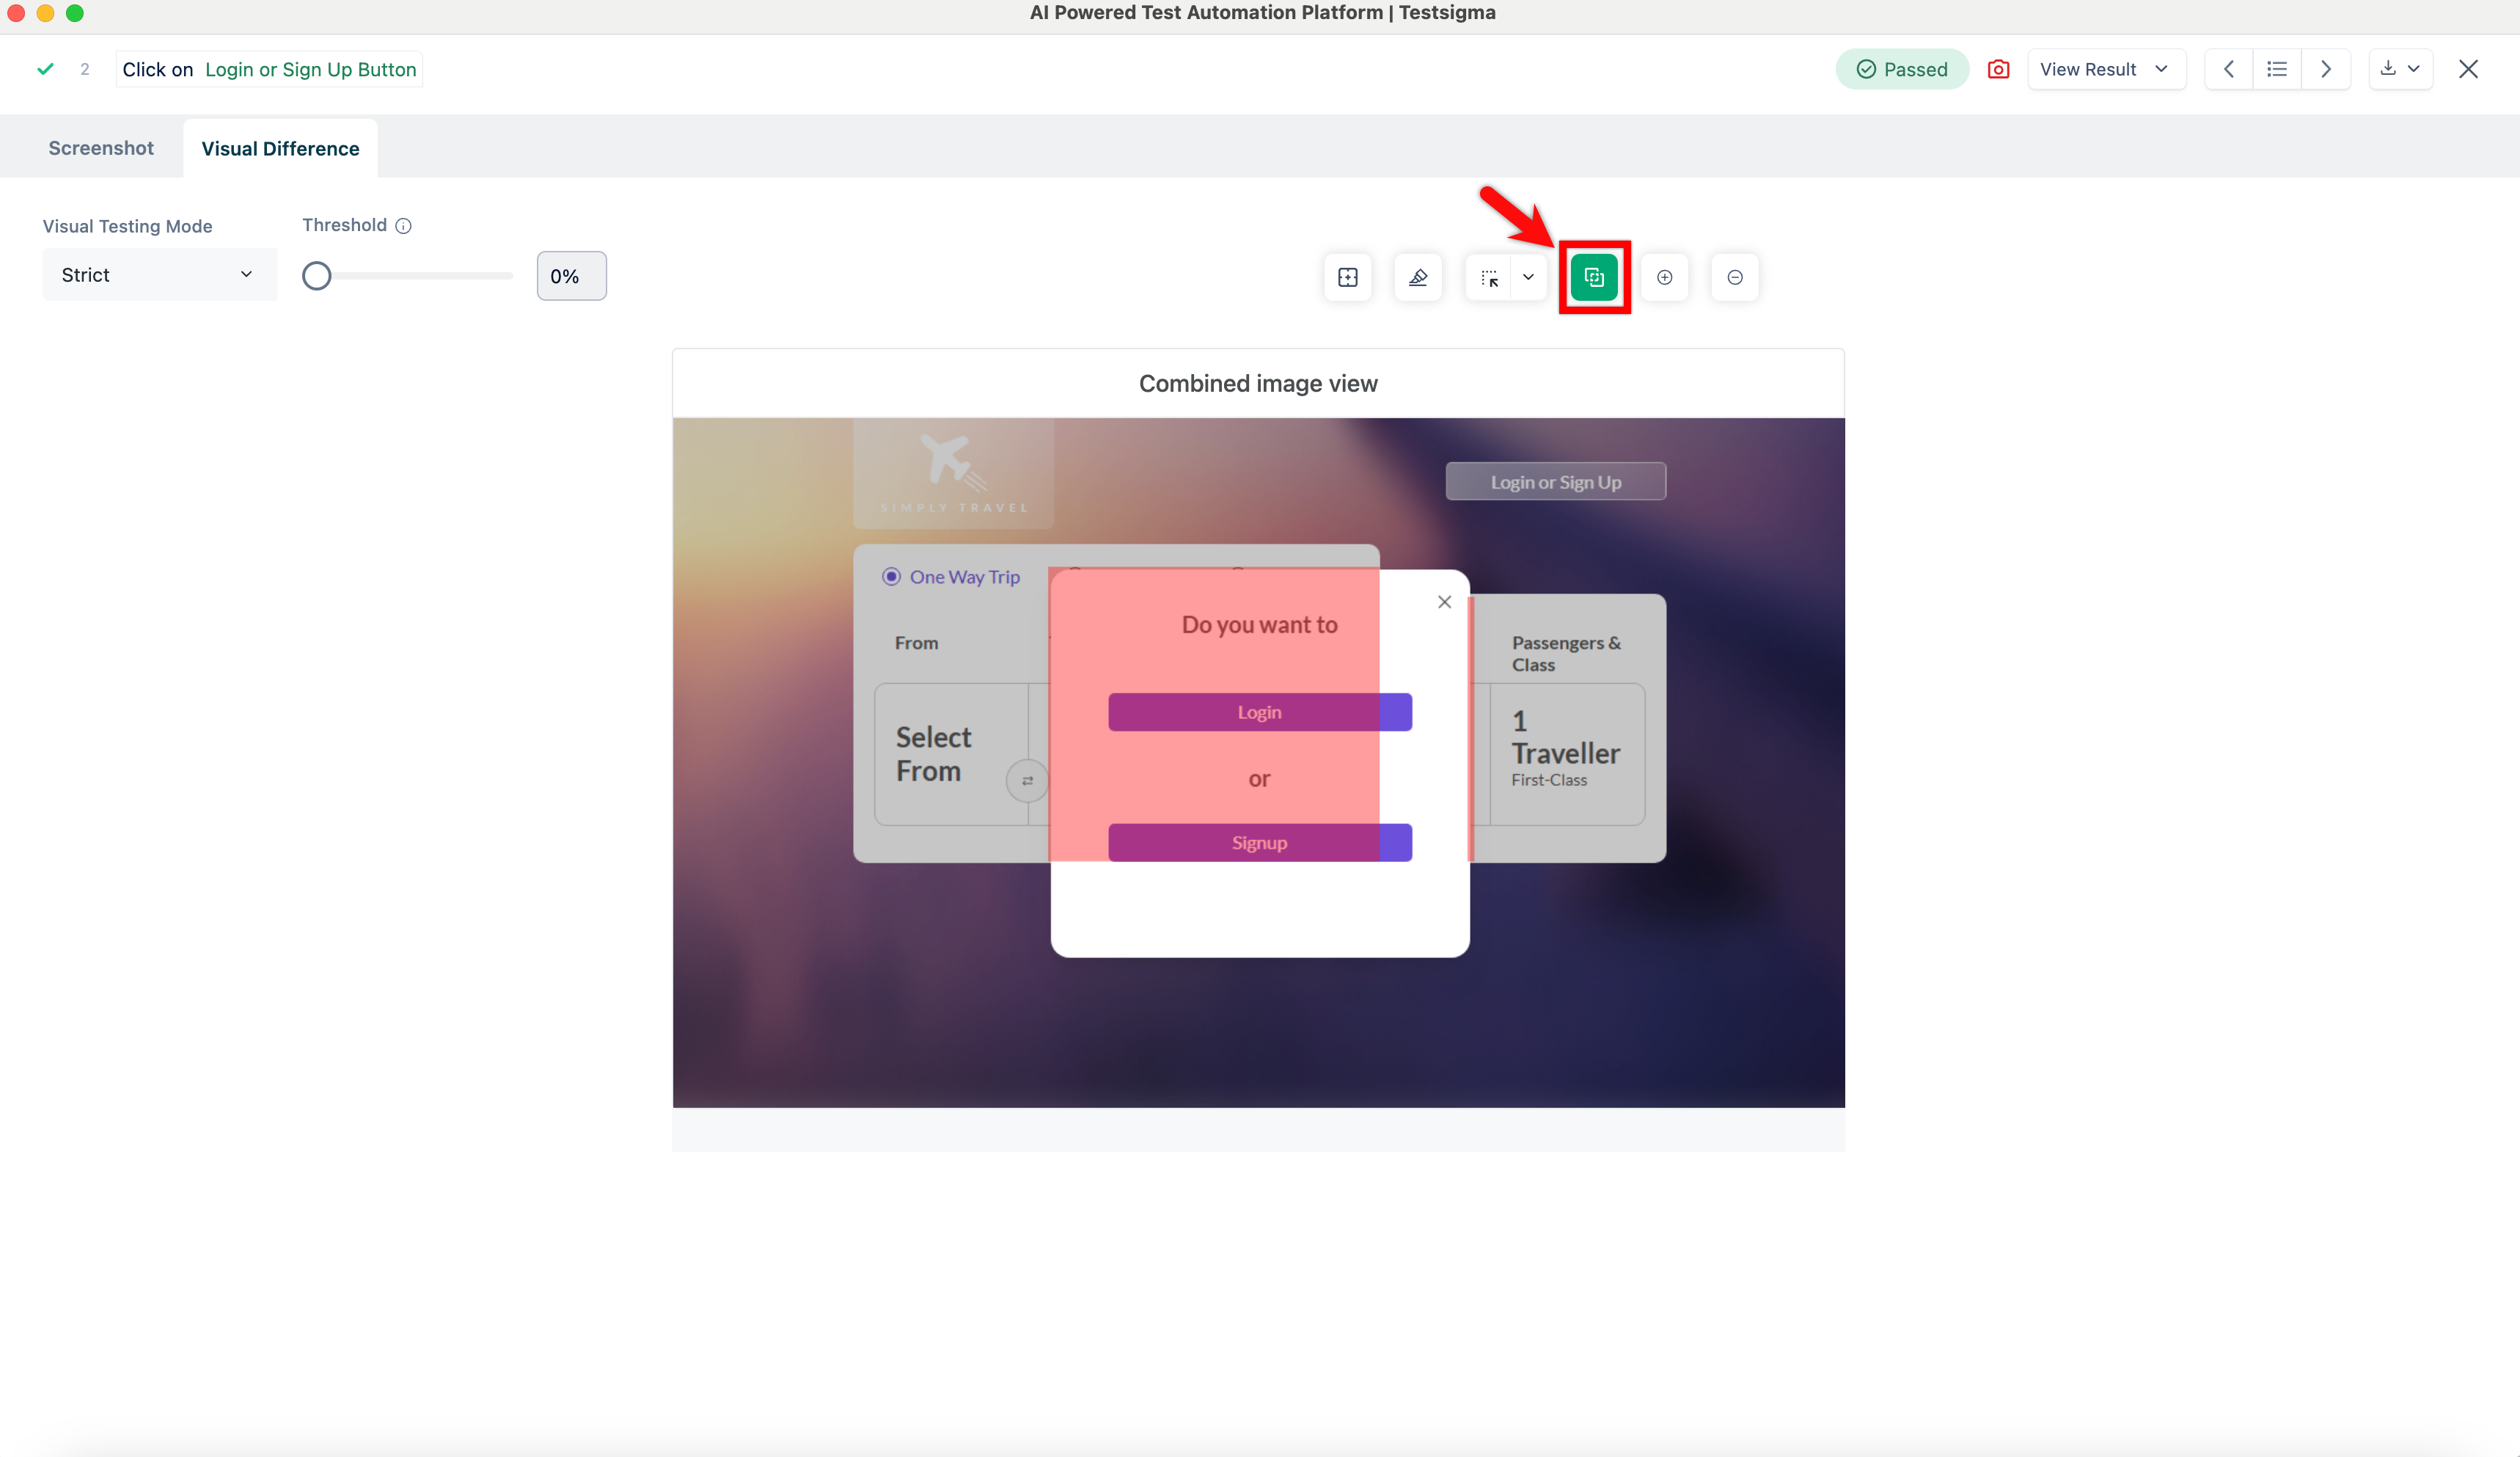Go to previous step arrow
The height and width of the screenshot is (1457, 2520).
[2229, 69]
